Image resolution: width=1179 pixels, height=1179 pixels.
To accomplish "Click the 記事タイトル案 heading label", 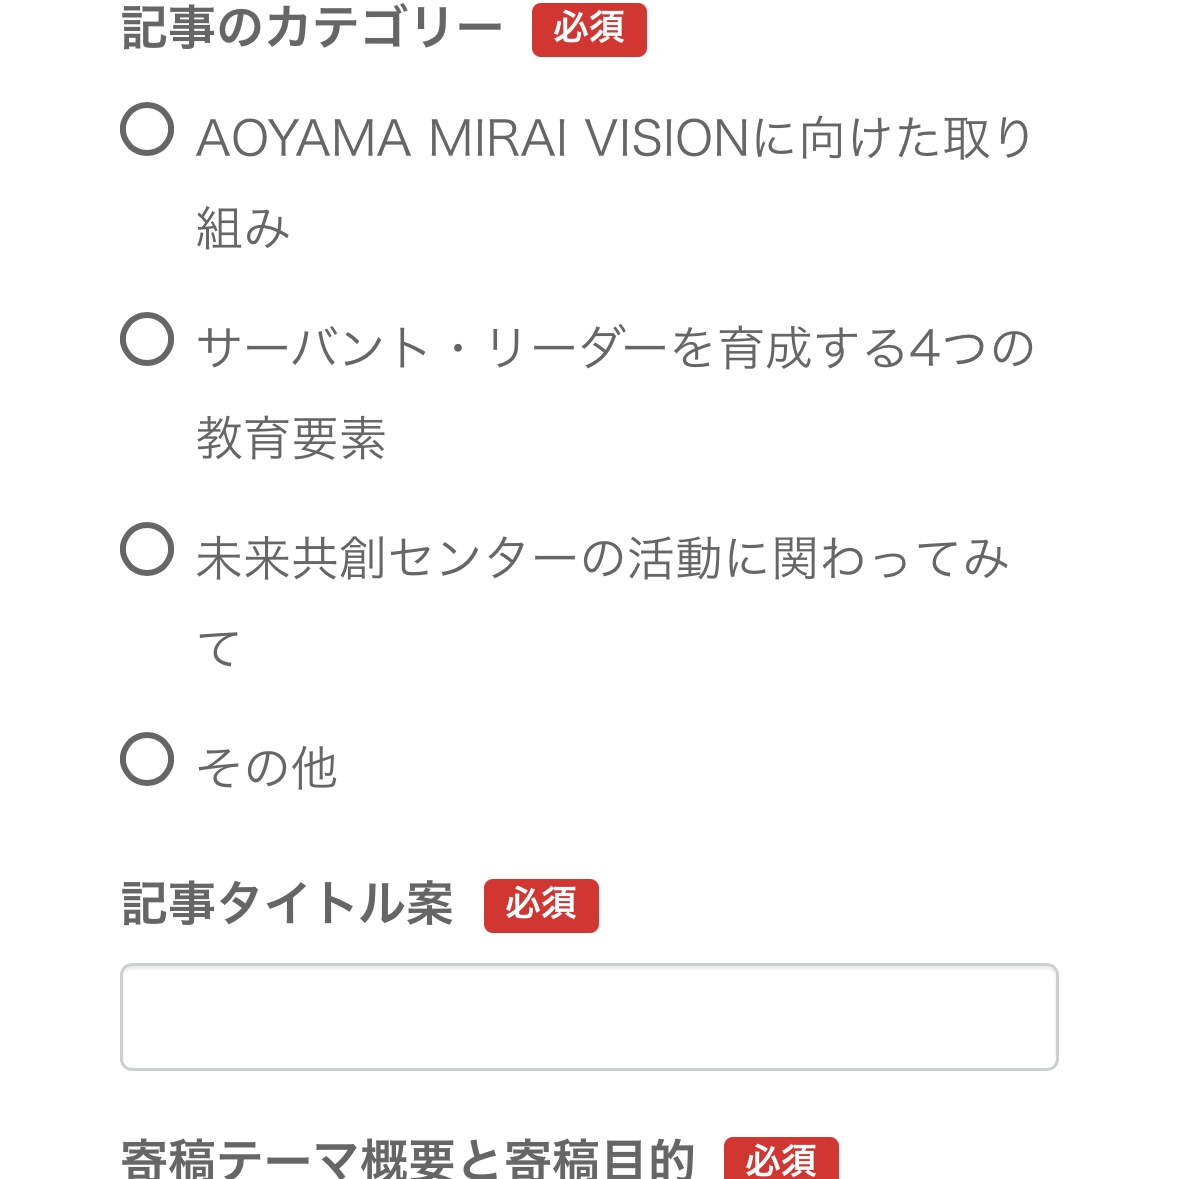I will (287, 905).
